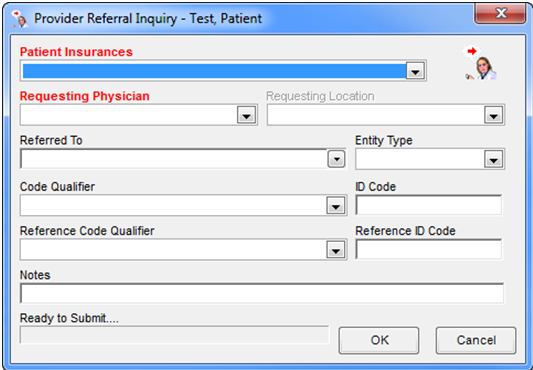The height and width of the screenshot is (370, 533).
Task: Open the Requesting Location dropdown arrow
Action: point(494,115)
